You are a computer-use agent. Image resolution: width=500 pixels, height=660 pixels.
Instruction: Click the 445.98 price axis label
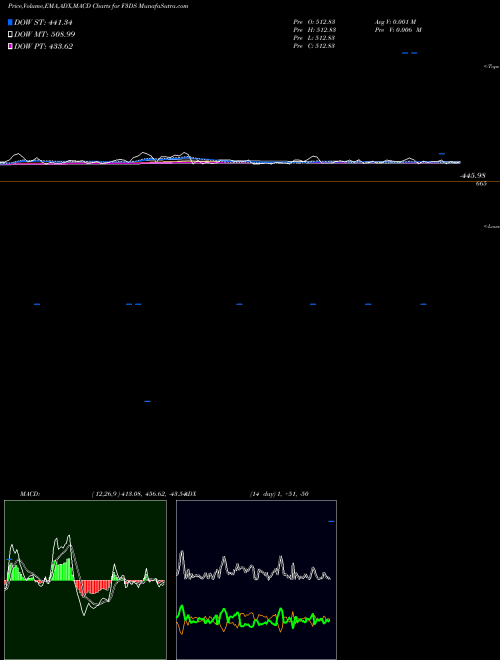point(473,176)
